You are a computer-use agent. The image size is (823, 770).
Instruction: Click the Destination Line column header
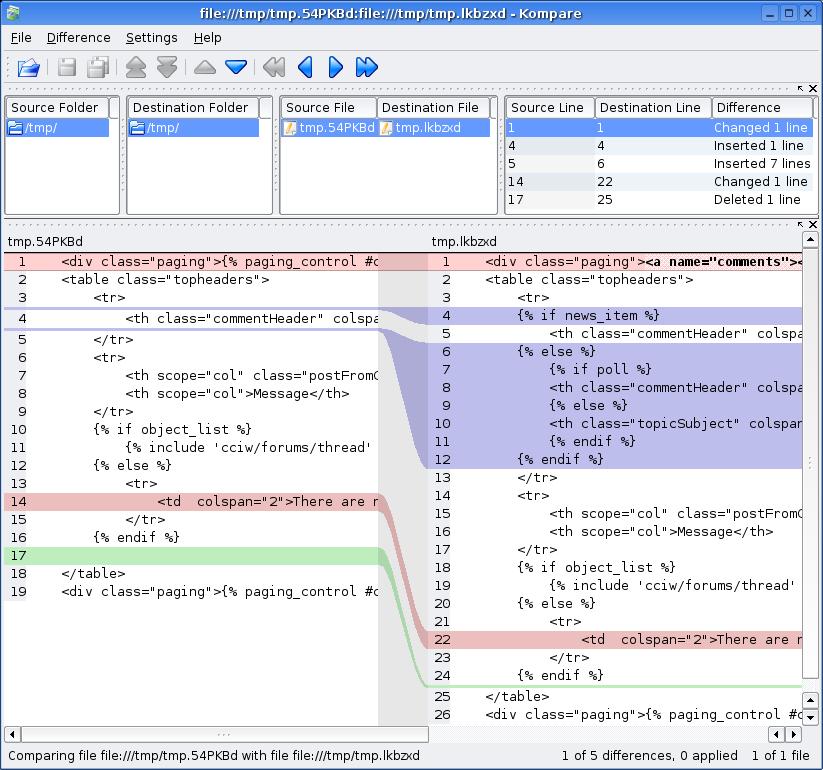653,108
